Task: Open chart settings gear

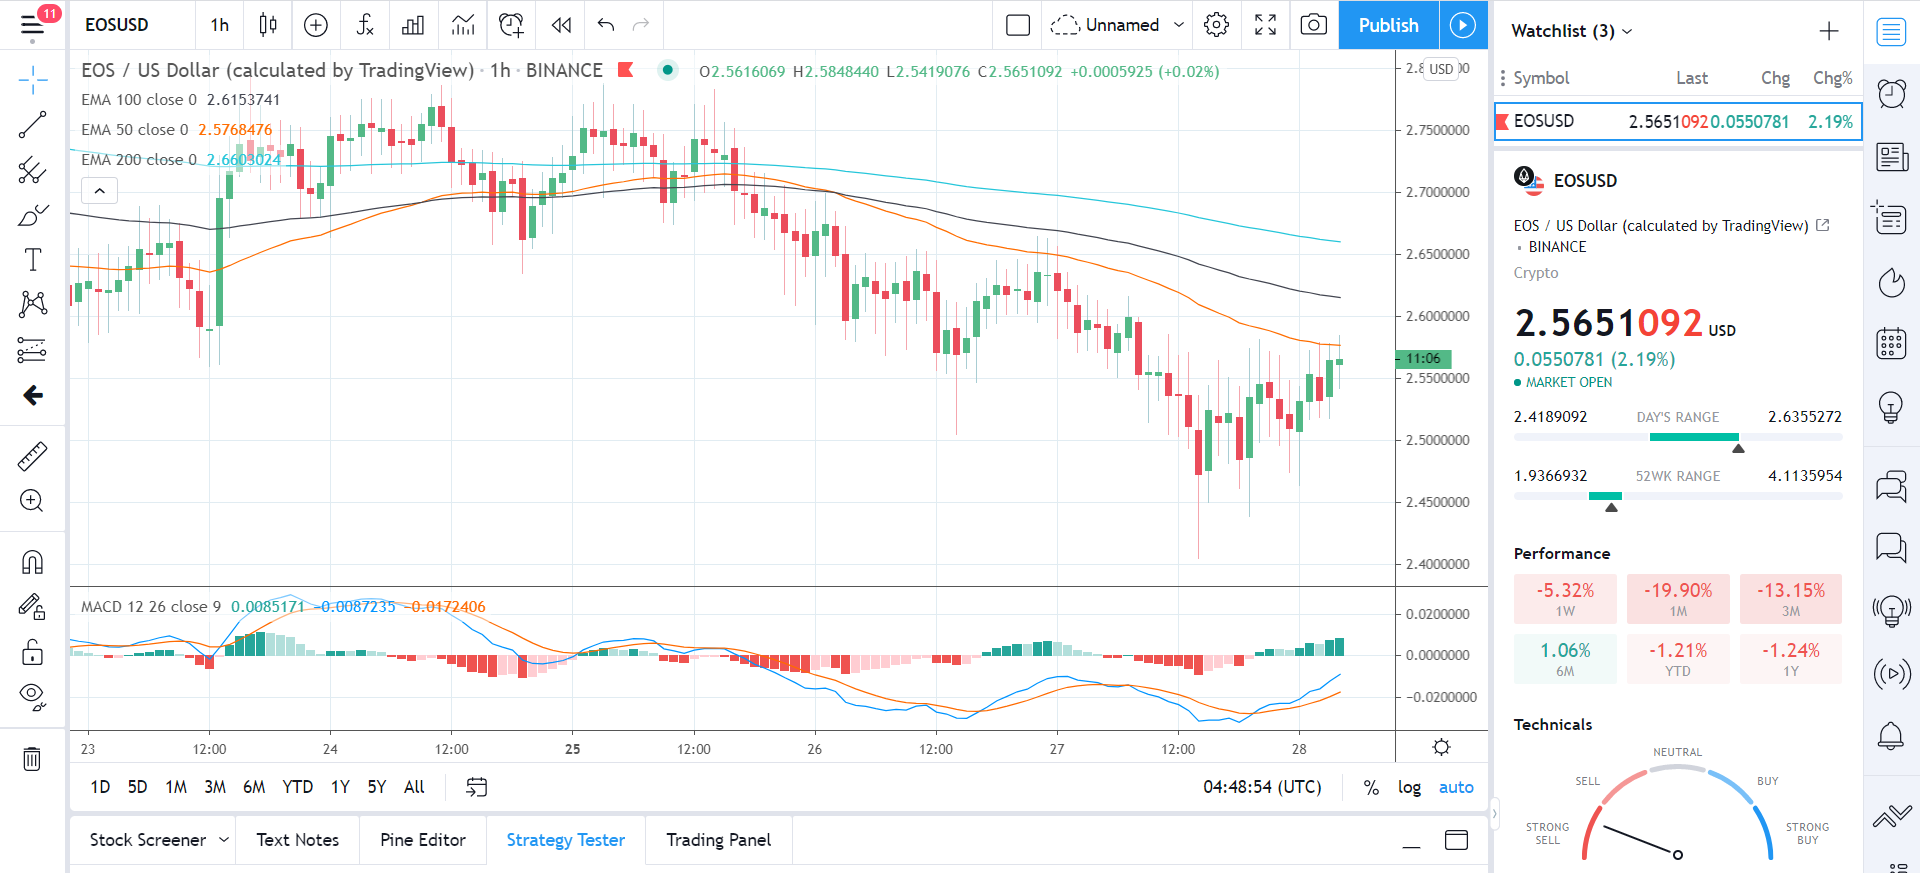Action: [x=1216, y=25]
